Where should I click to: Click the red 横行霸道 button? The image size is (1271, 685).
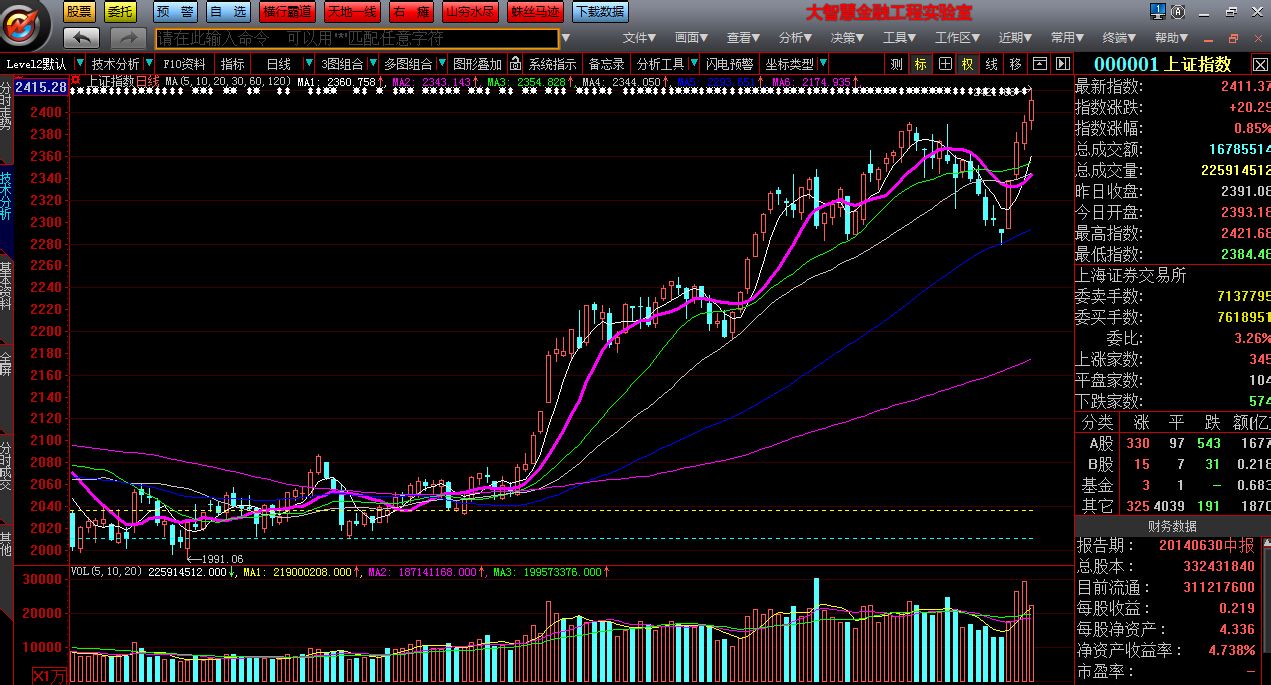click(286, 12)
